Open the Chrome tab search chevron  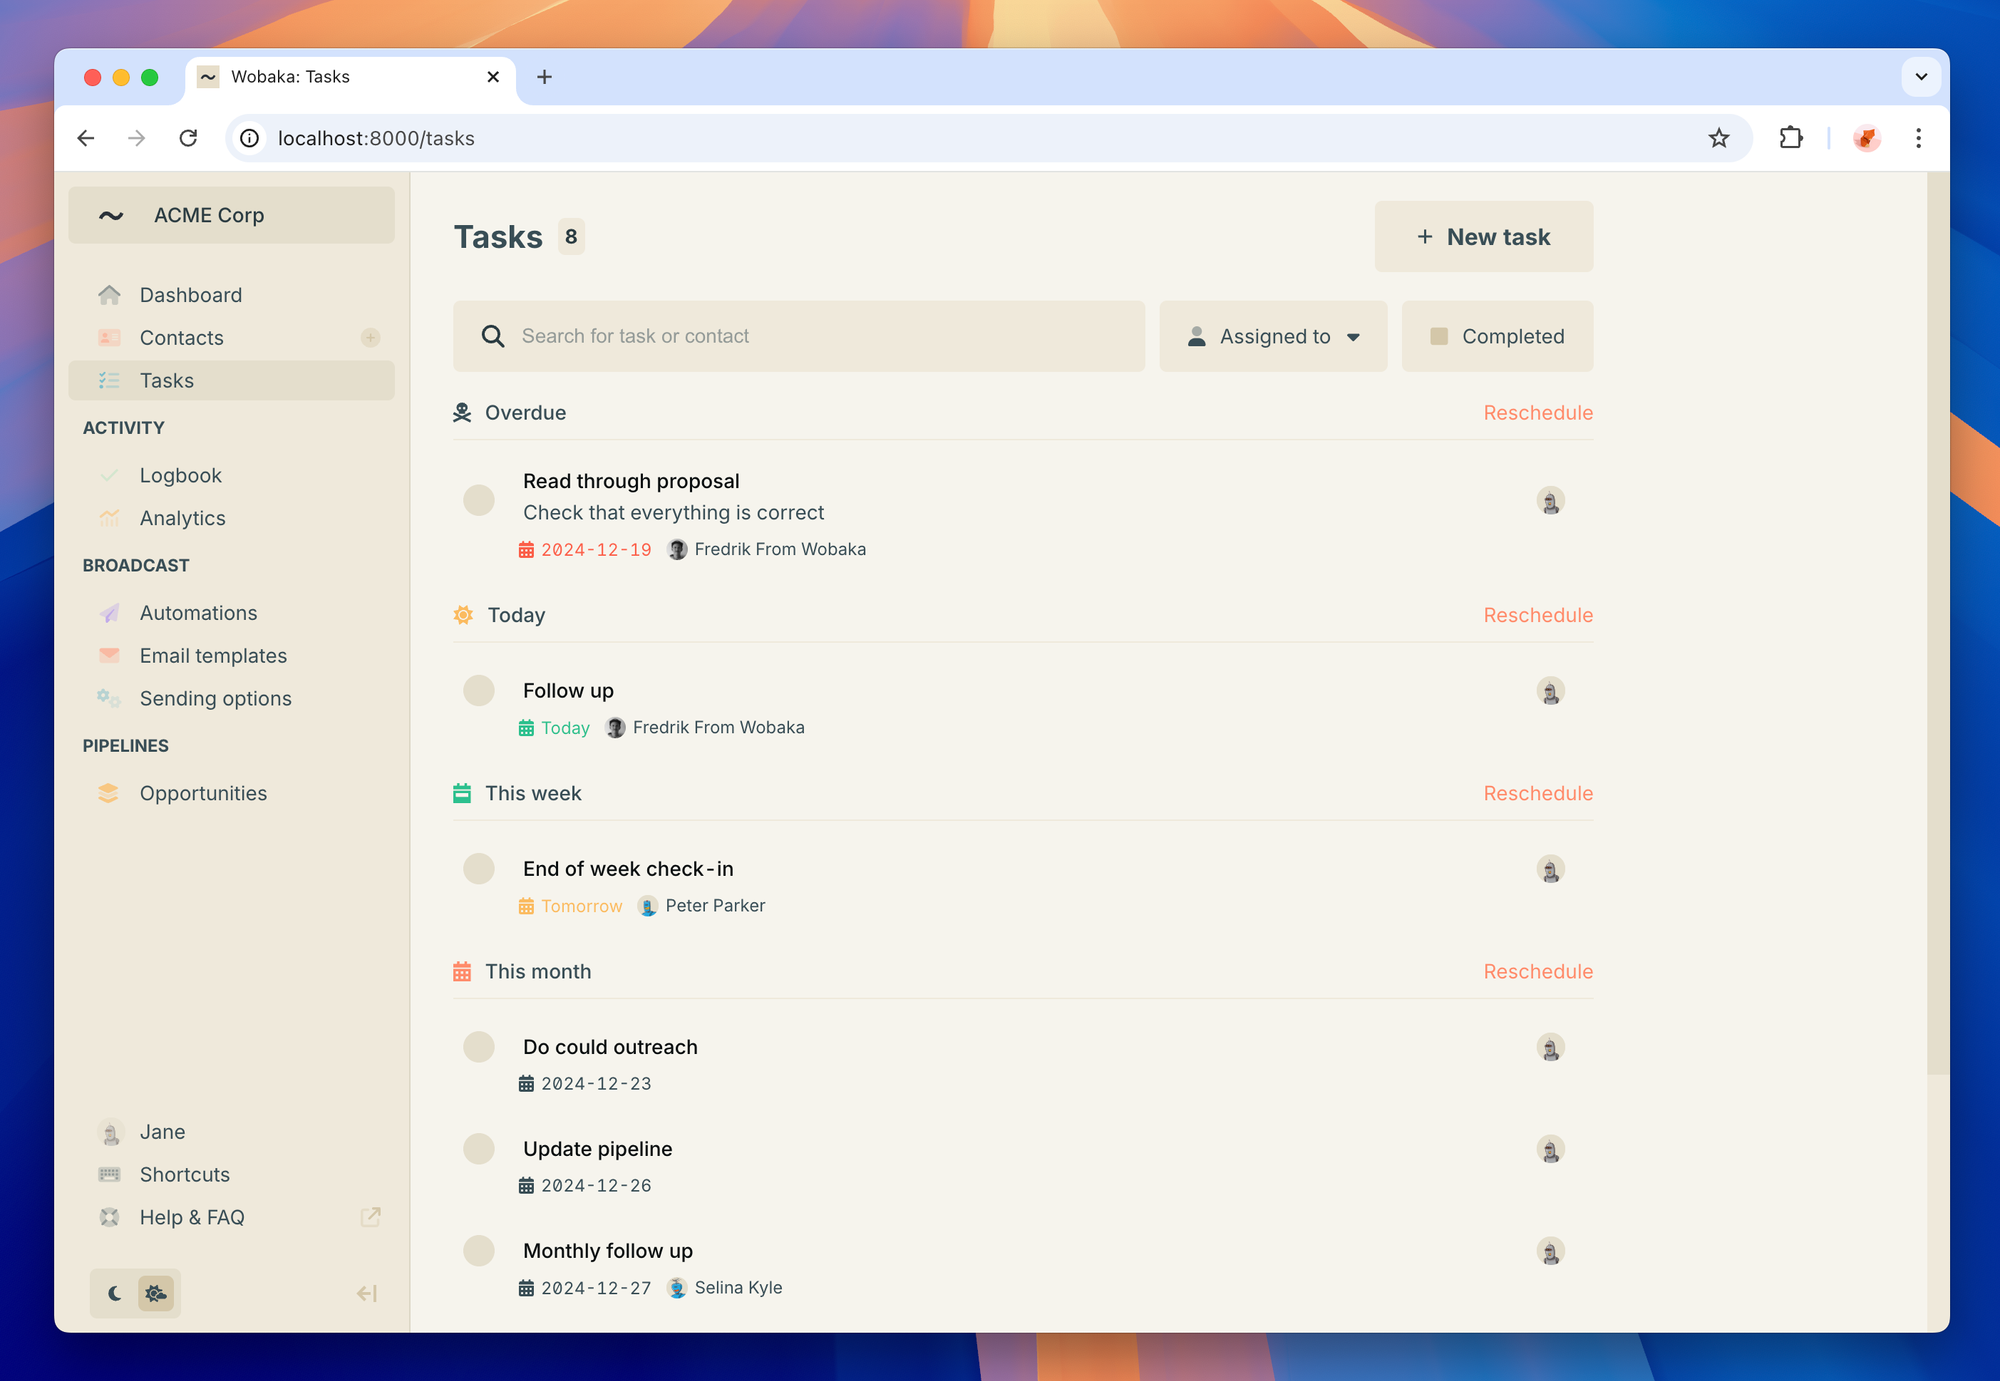pos(1921,77)
